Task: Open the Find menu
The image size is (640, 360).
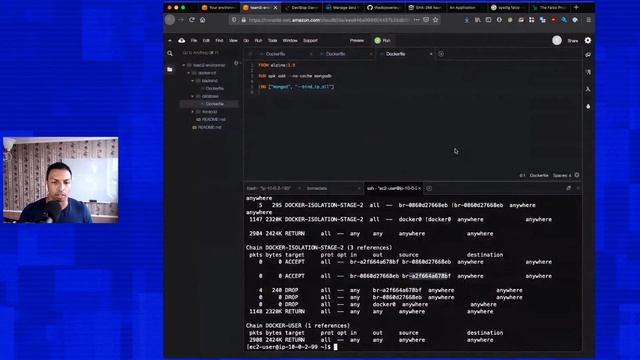Action: point(219,40)
